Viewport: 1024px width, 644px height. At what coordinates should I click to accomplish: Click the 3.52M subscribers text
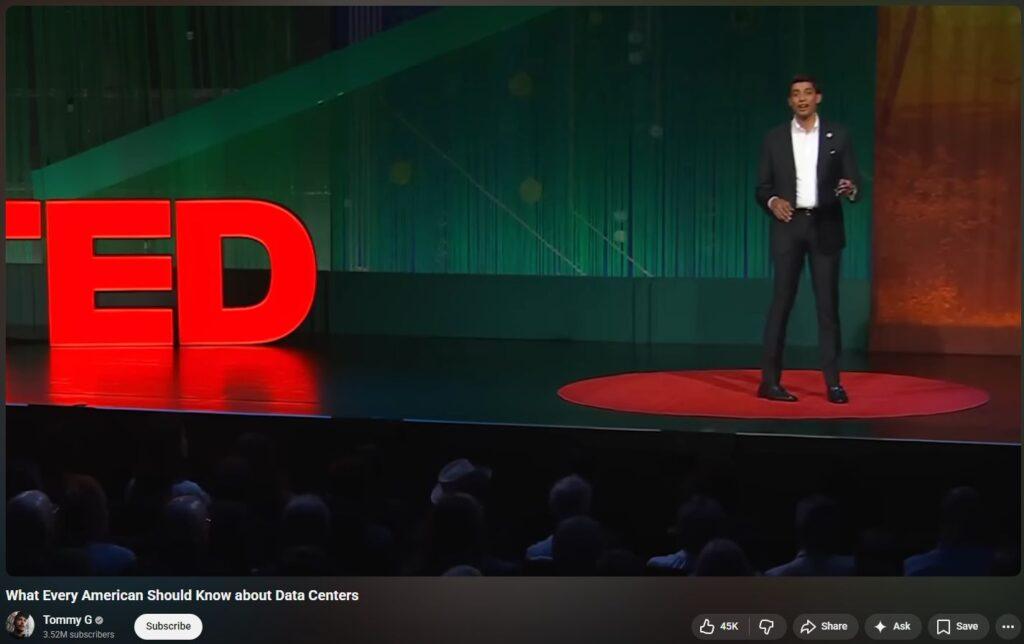pos(78,634)
